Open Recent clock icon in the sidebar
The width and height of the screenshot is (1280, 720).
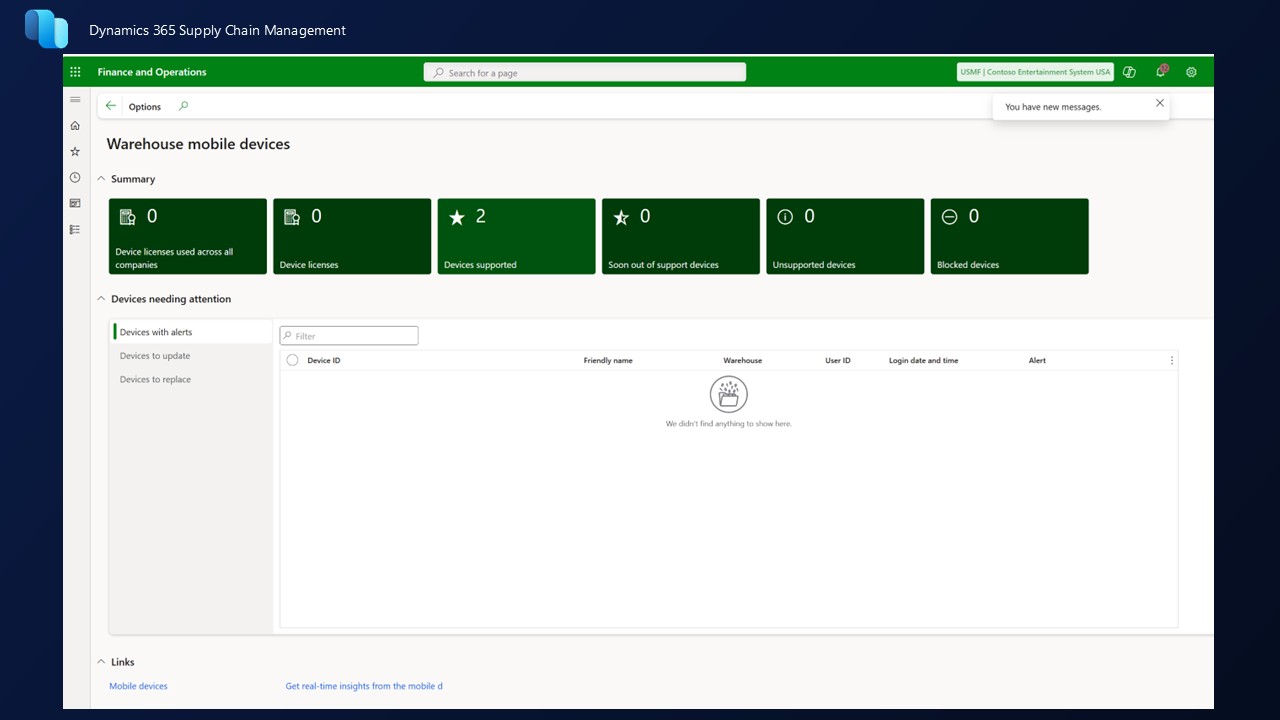tap(75, 178)
